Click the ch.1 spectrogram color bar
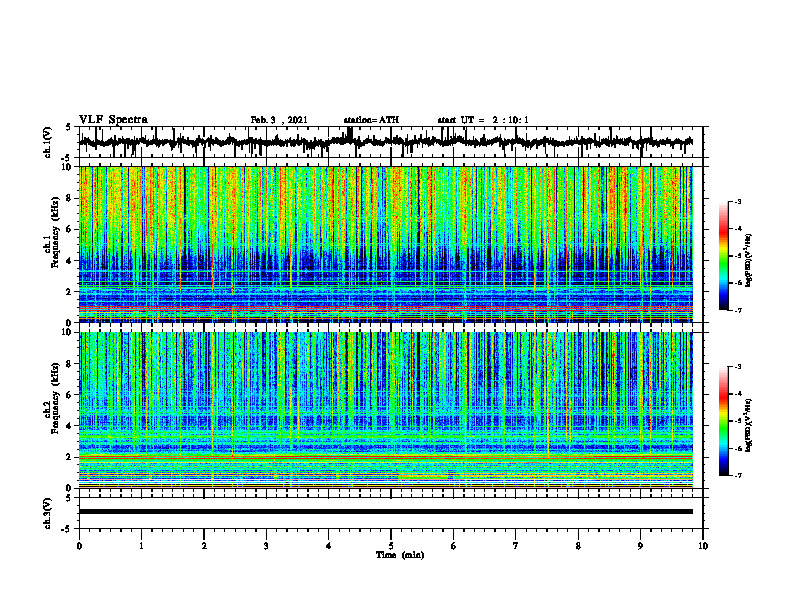The image size is (792, 612). [x=723, y=256]
